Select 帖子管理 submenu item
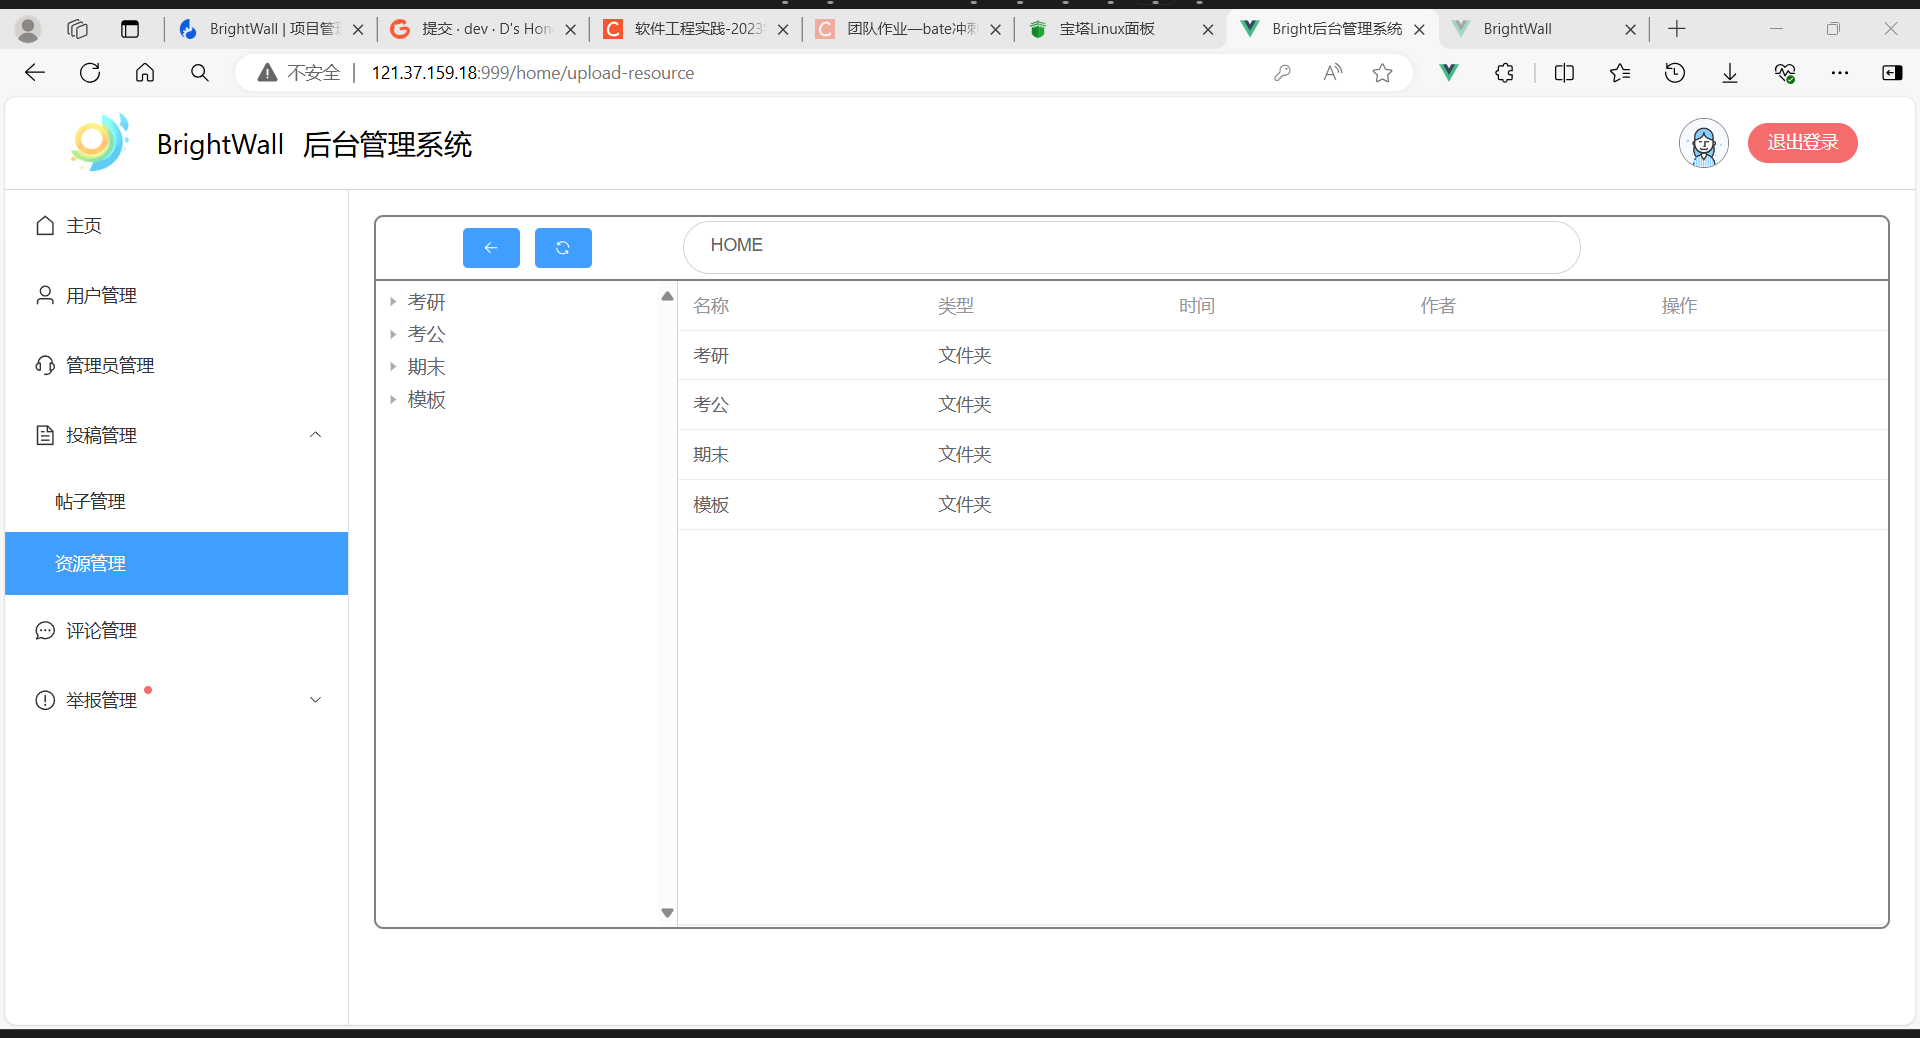1920x1038 pixels. 176,502
